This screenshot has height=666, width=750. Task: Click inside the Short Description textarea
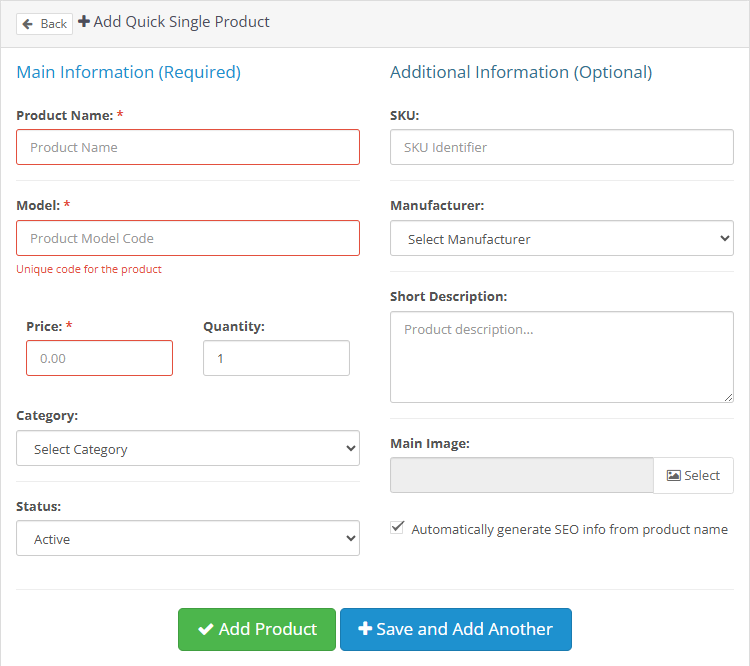pos(561,356)
